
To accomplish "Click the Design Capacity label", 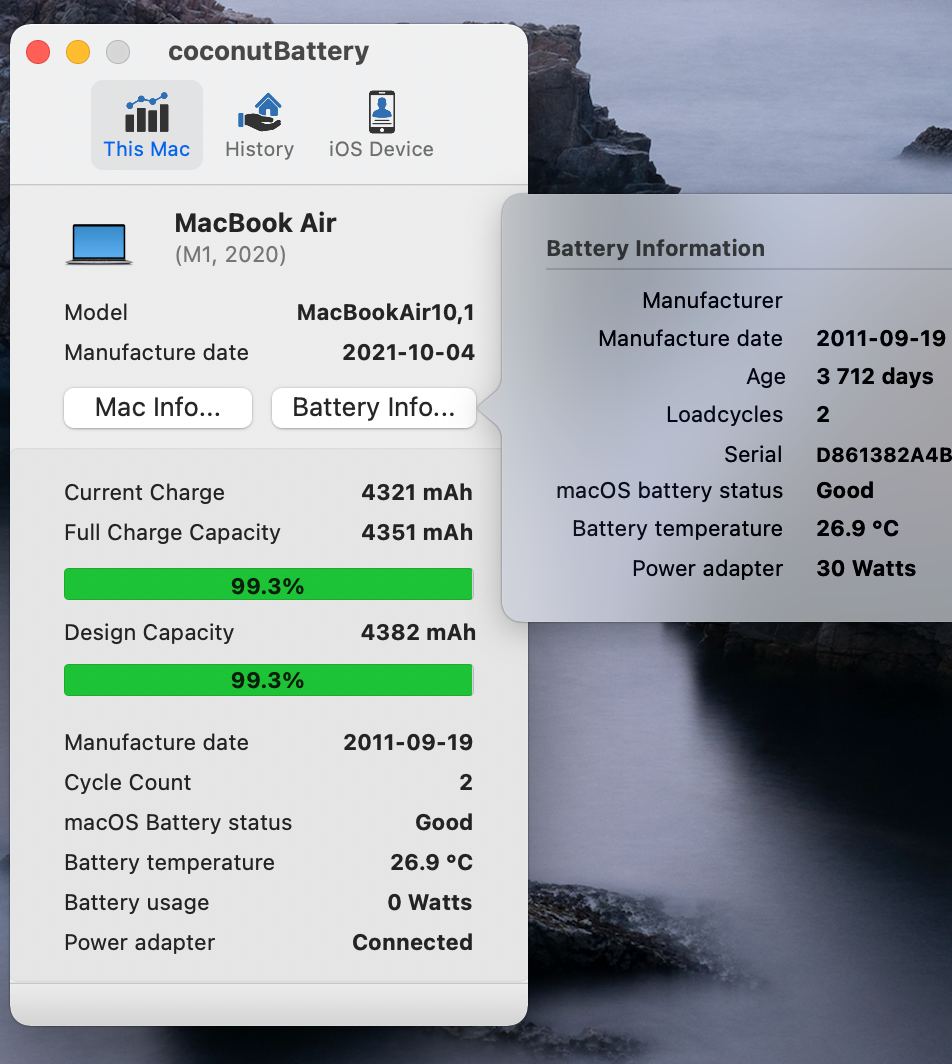I will click(149, 632).
